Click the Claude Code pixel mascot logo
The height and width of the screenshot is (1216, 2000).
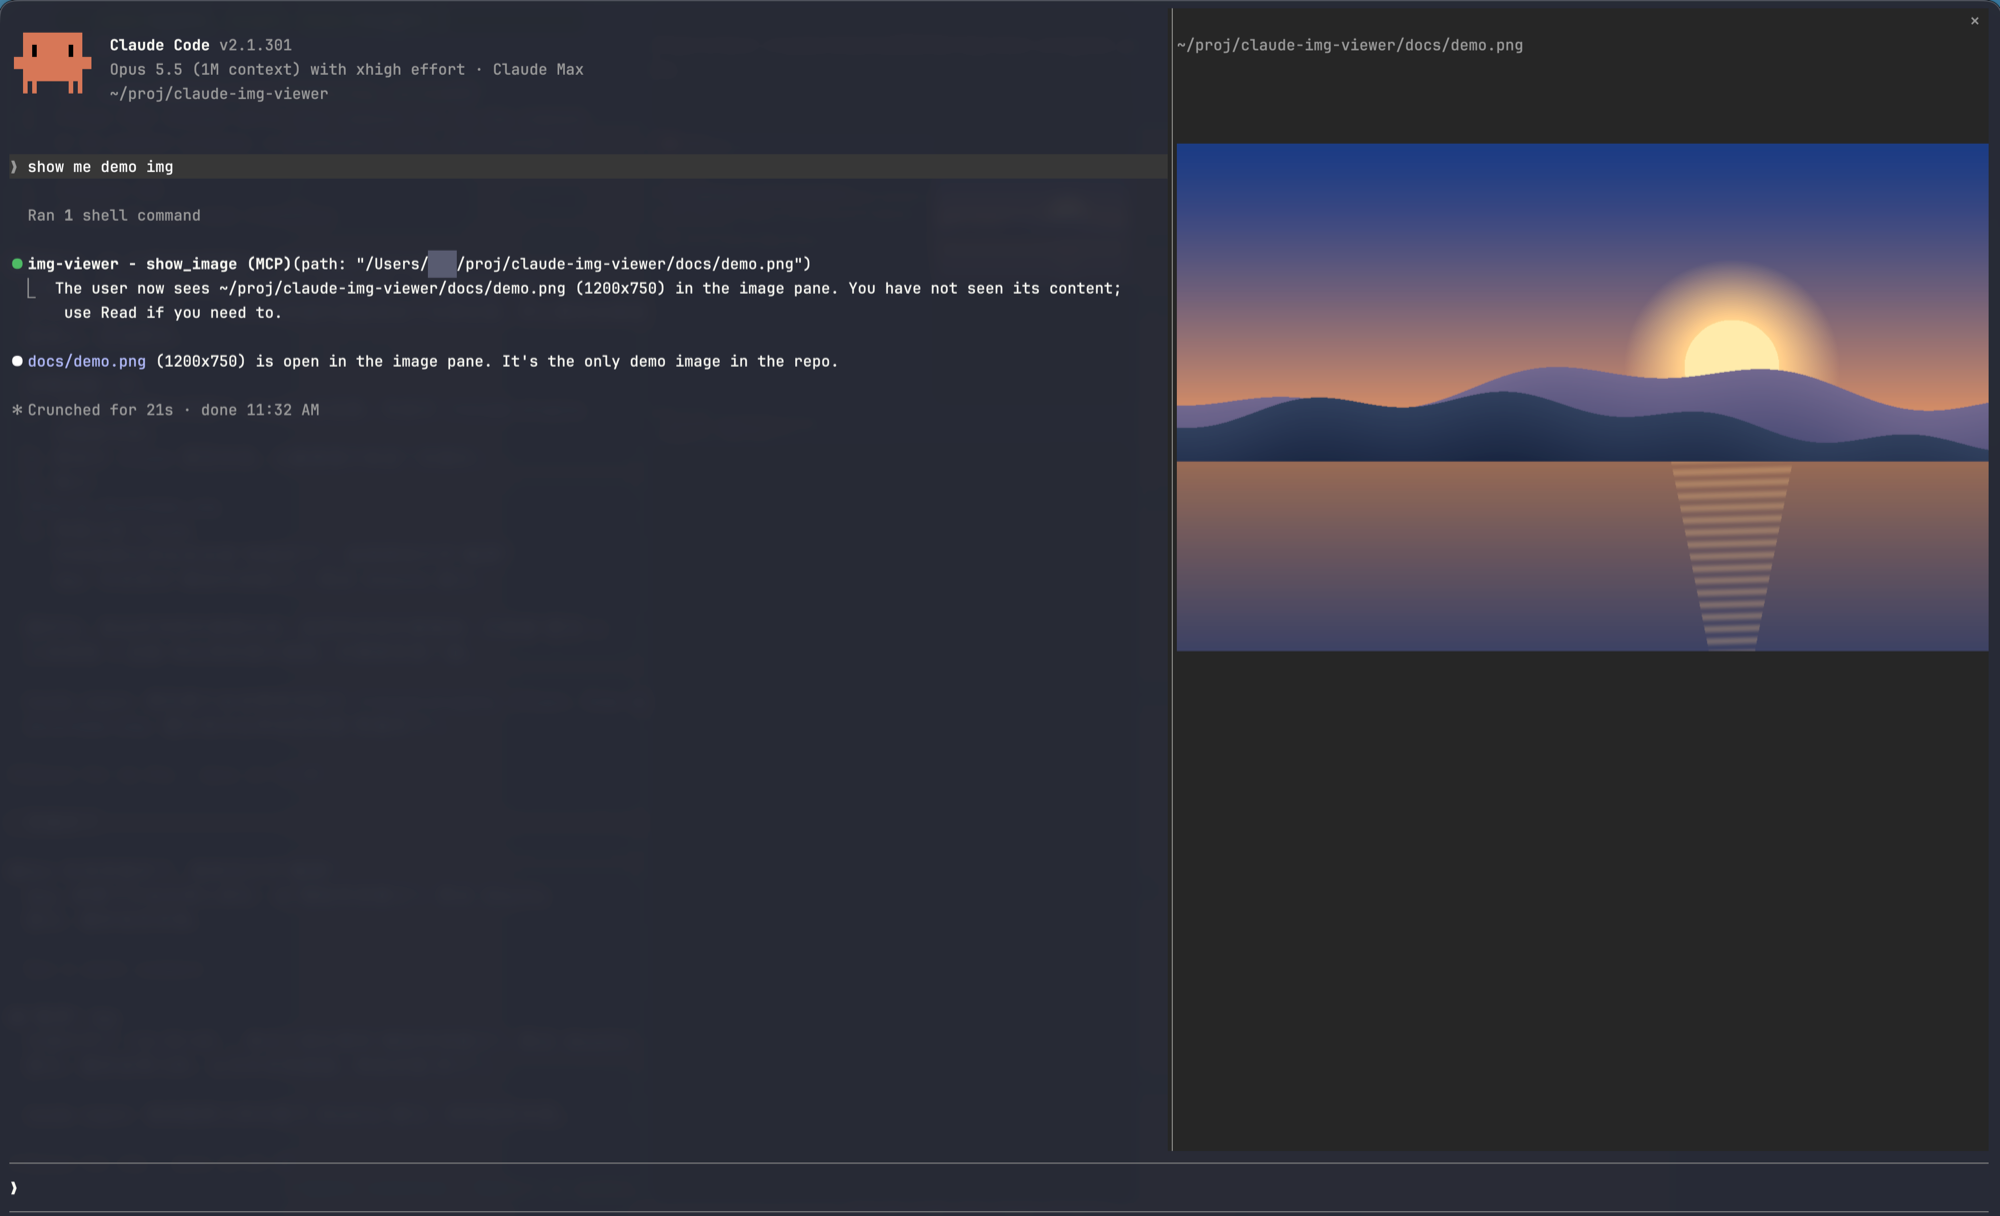(x=53, y=62)
